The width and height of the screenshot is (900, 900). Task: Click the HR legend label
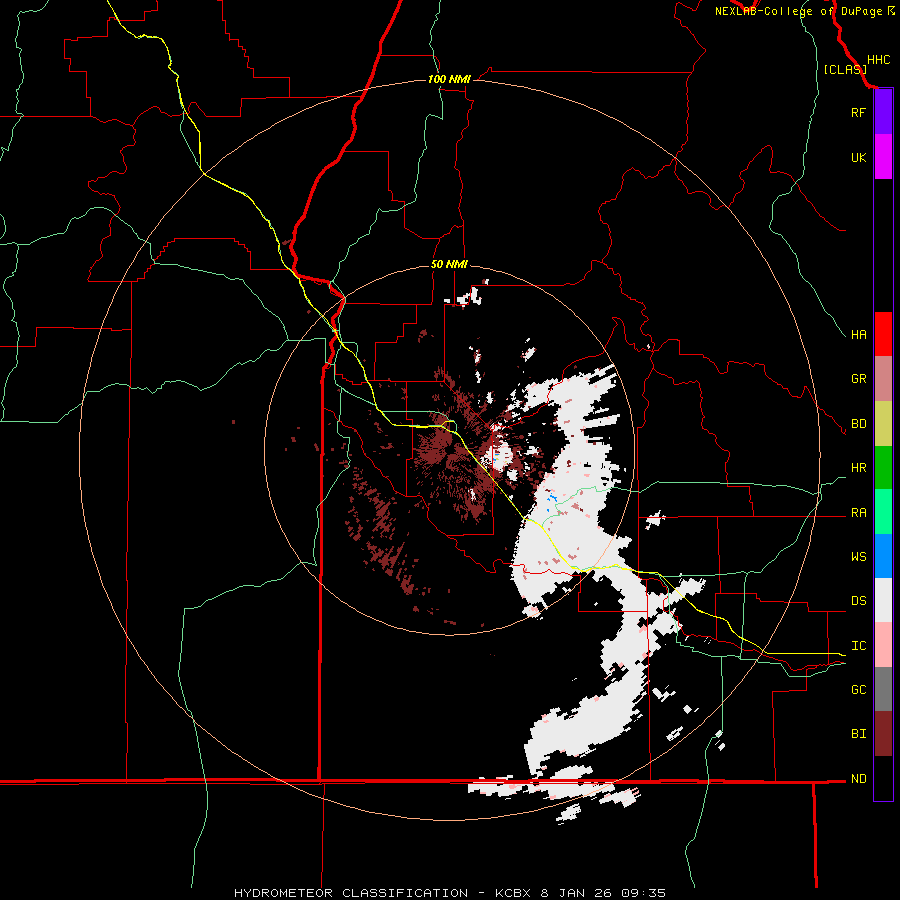pyautogui.click(x=858, y=468)
